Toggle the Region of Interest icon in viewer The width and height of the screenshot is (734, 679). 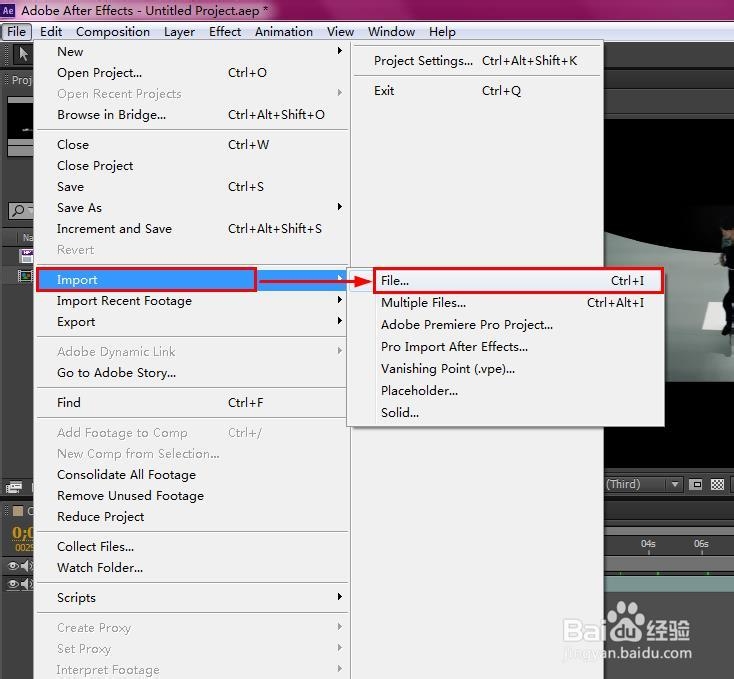pos(696,484)
